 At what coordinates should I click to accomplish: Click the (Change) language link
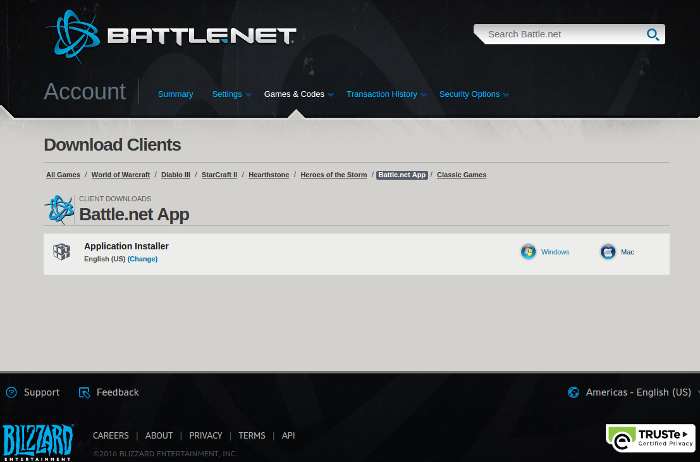pyautogui.click(x=142, y=259)
